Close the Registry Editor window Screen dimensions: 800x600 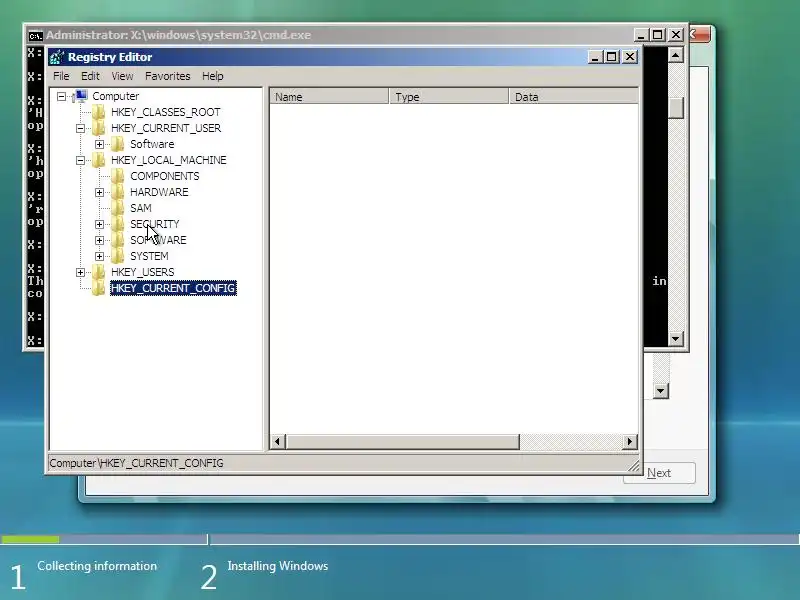(x=630, y=57)
